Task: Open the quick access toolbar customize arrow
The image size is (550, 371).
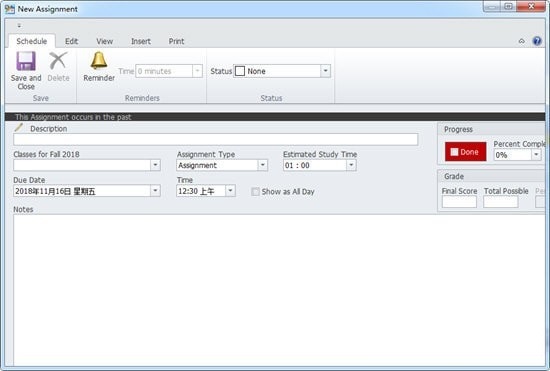Action: pos(19,25)
